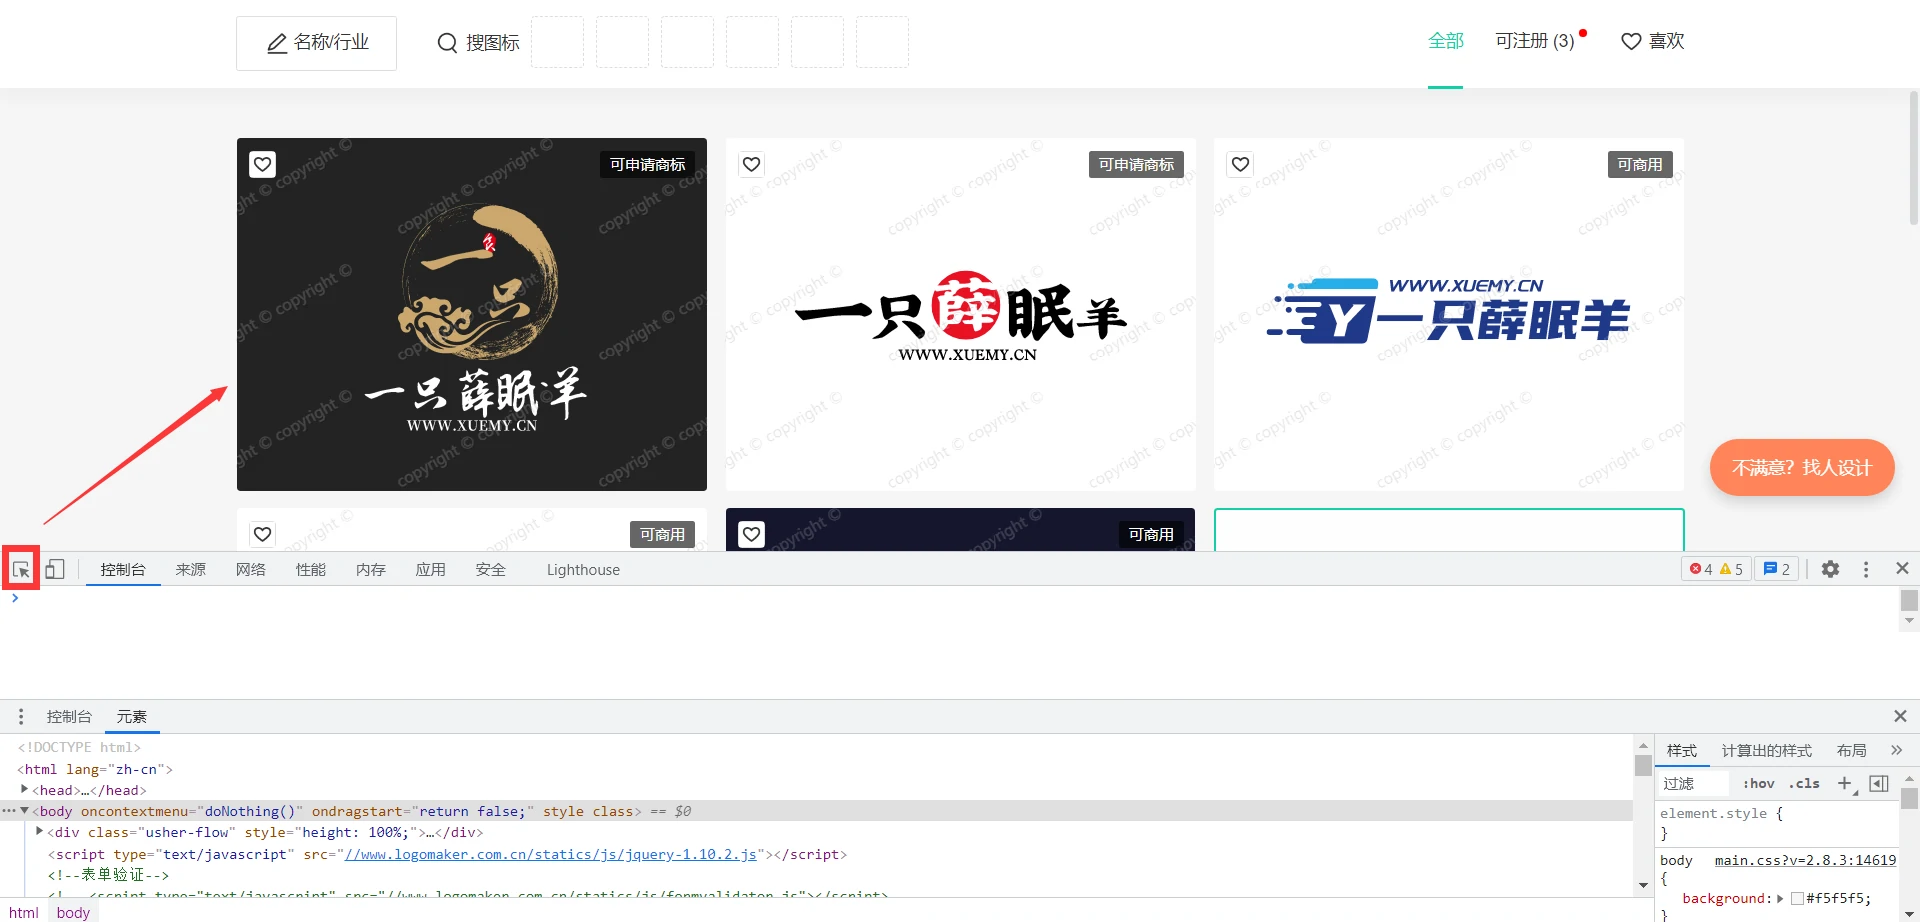The height and width of the screenshot is (922, 1920).
Task: Click elements tree scrollbar down arrow
Action: pos(1643,885)
